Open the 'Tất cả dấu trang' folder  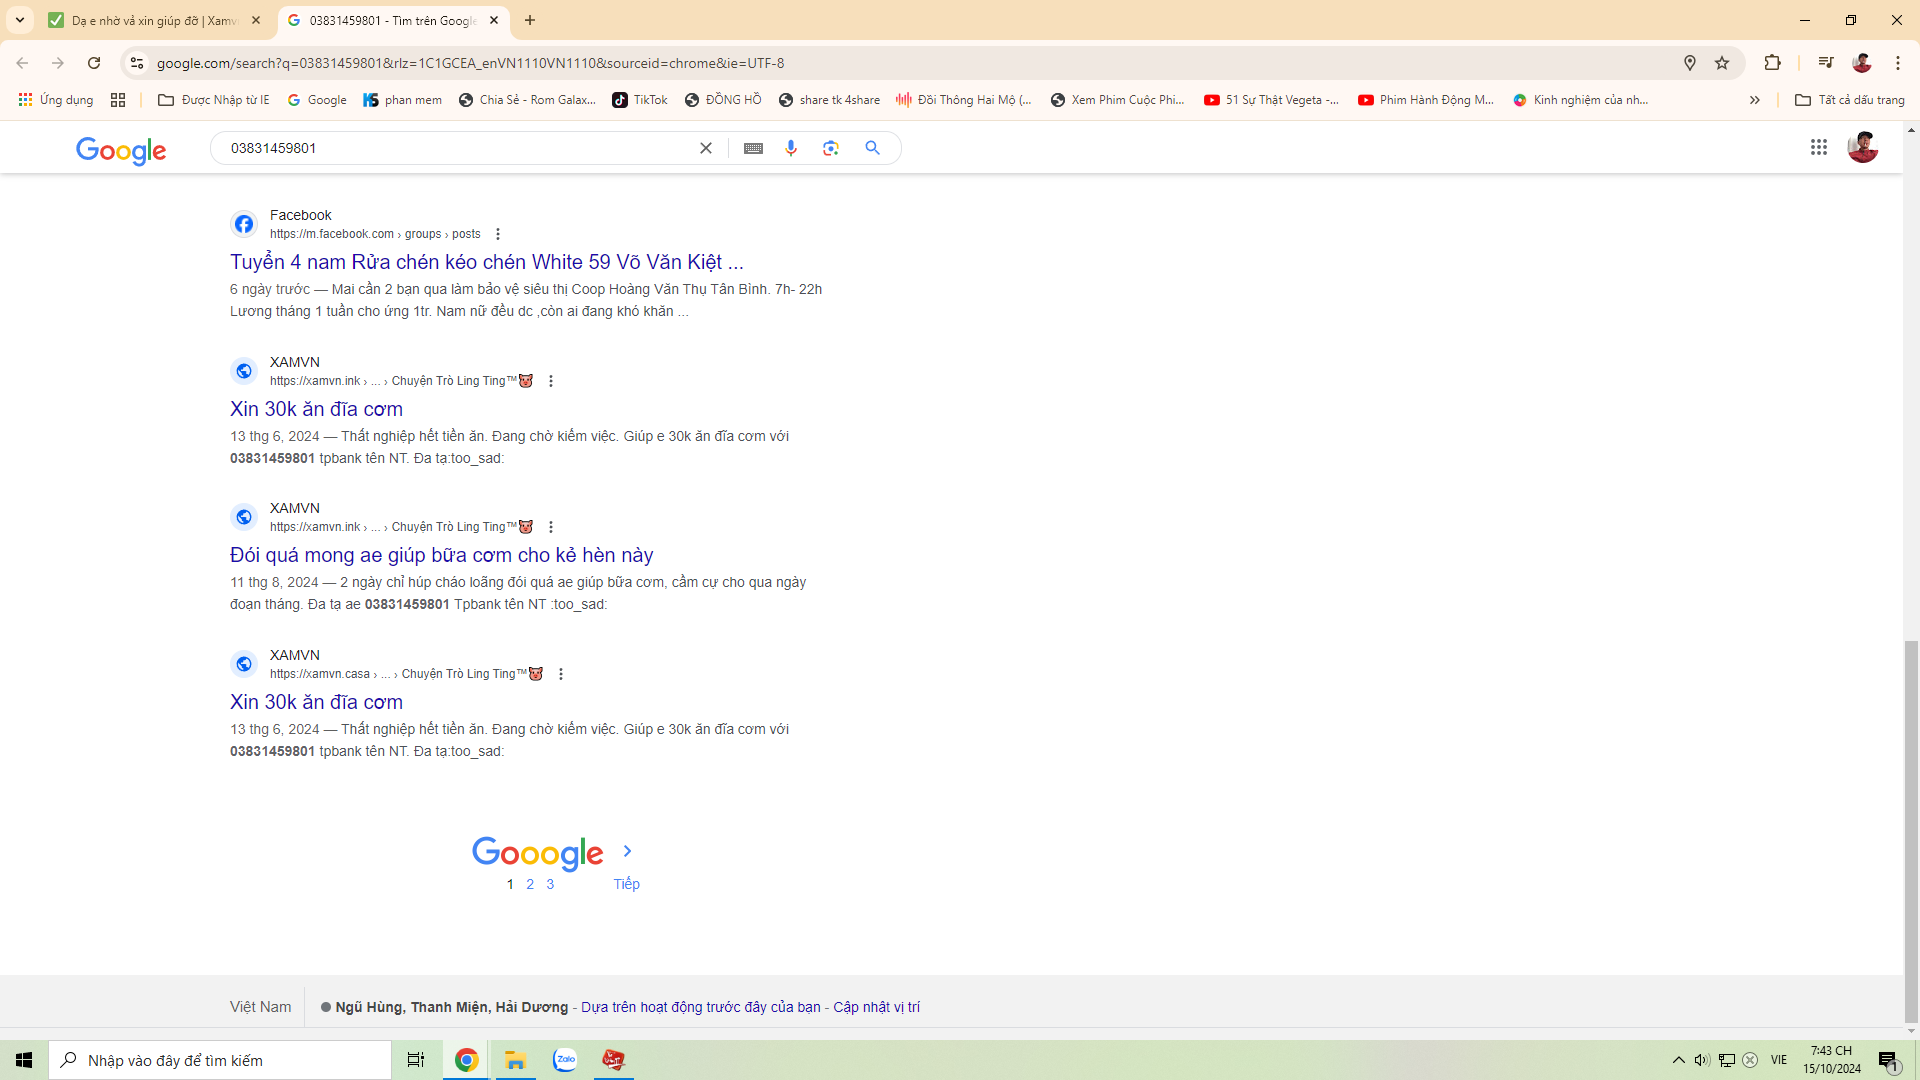coord(1850,100)
